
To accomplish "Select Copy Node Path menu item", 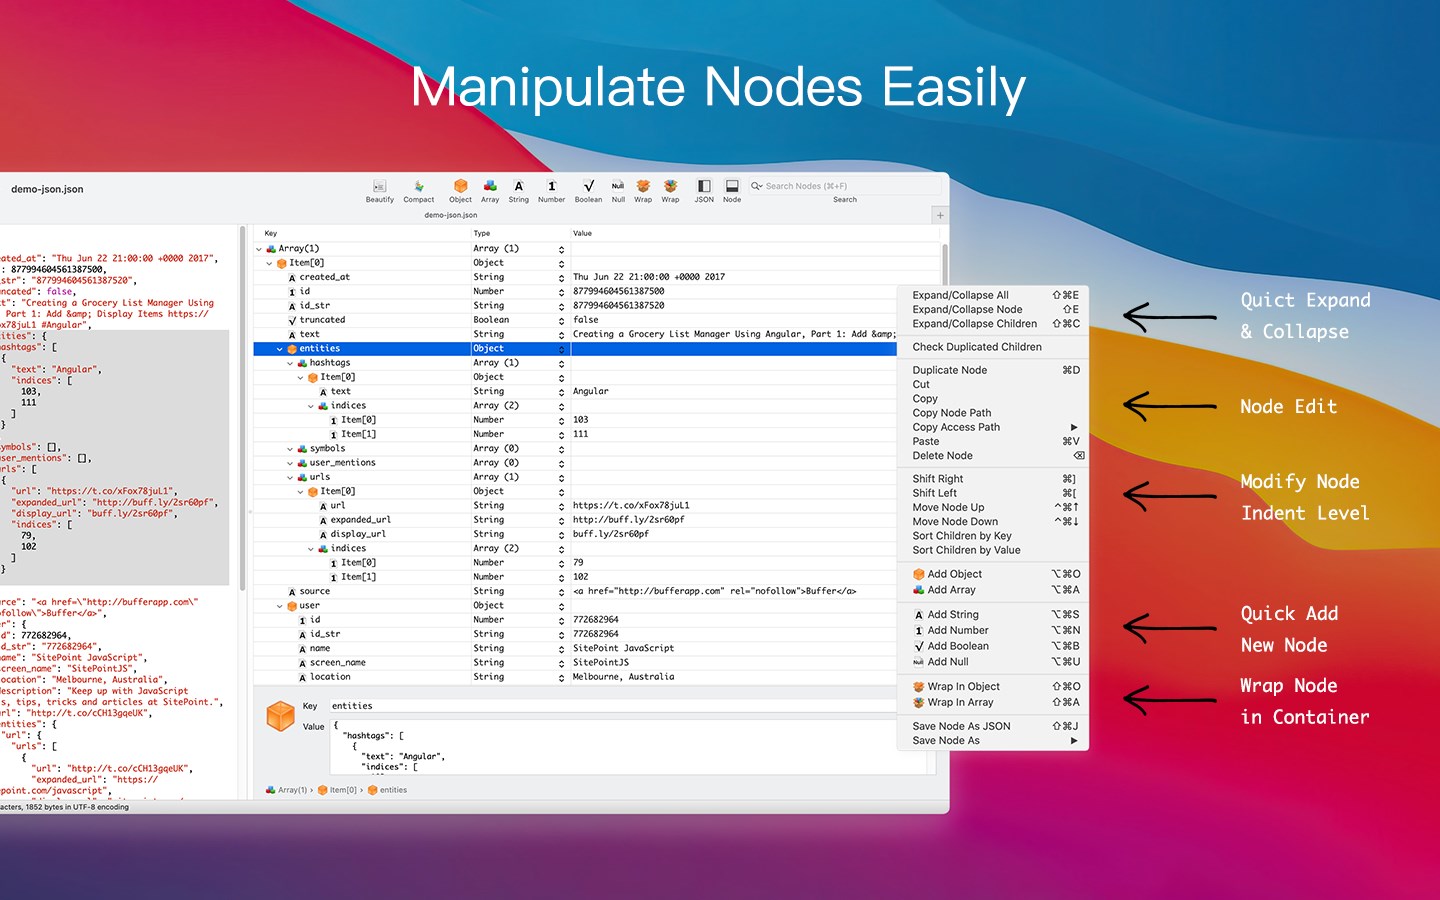I will (993, 413).
